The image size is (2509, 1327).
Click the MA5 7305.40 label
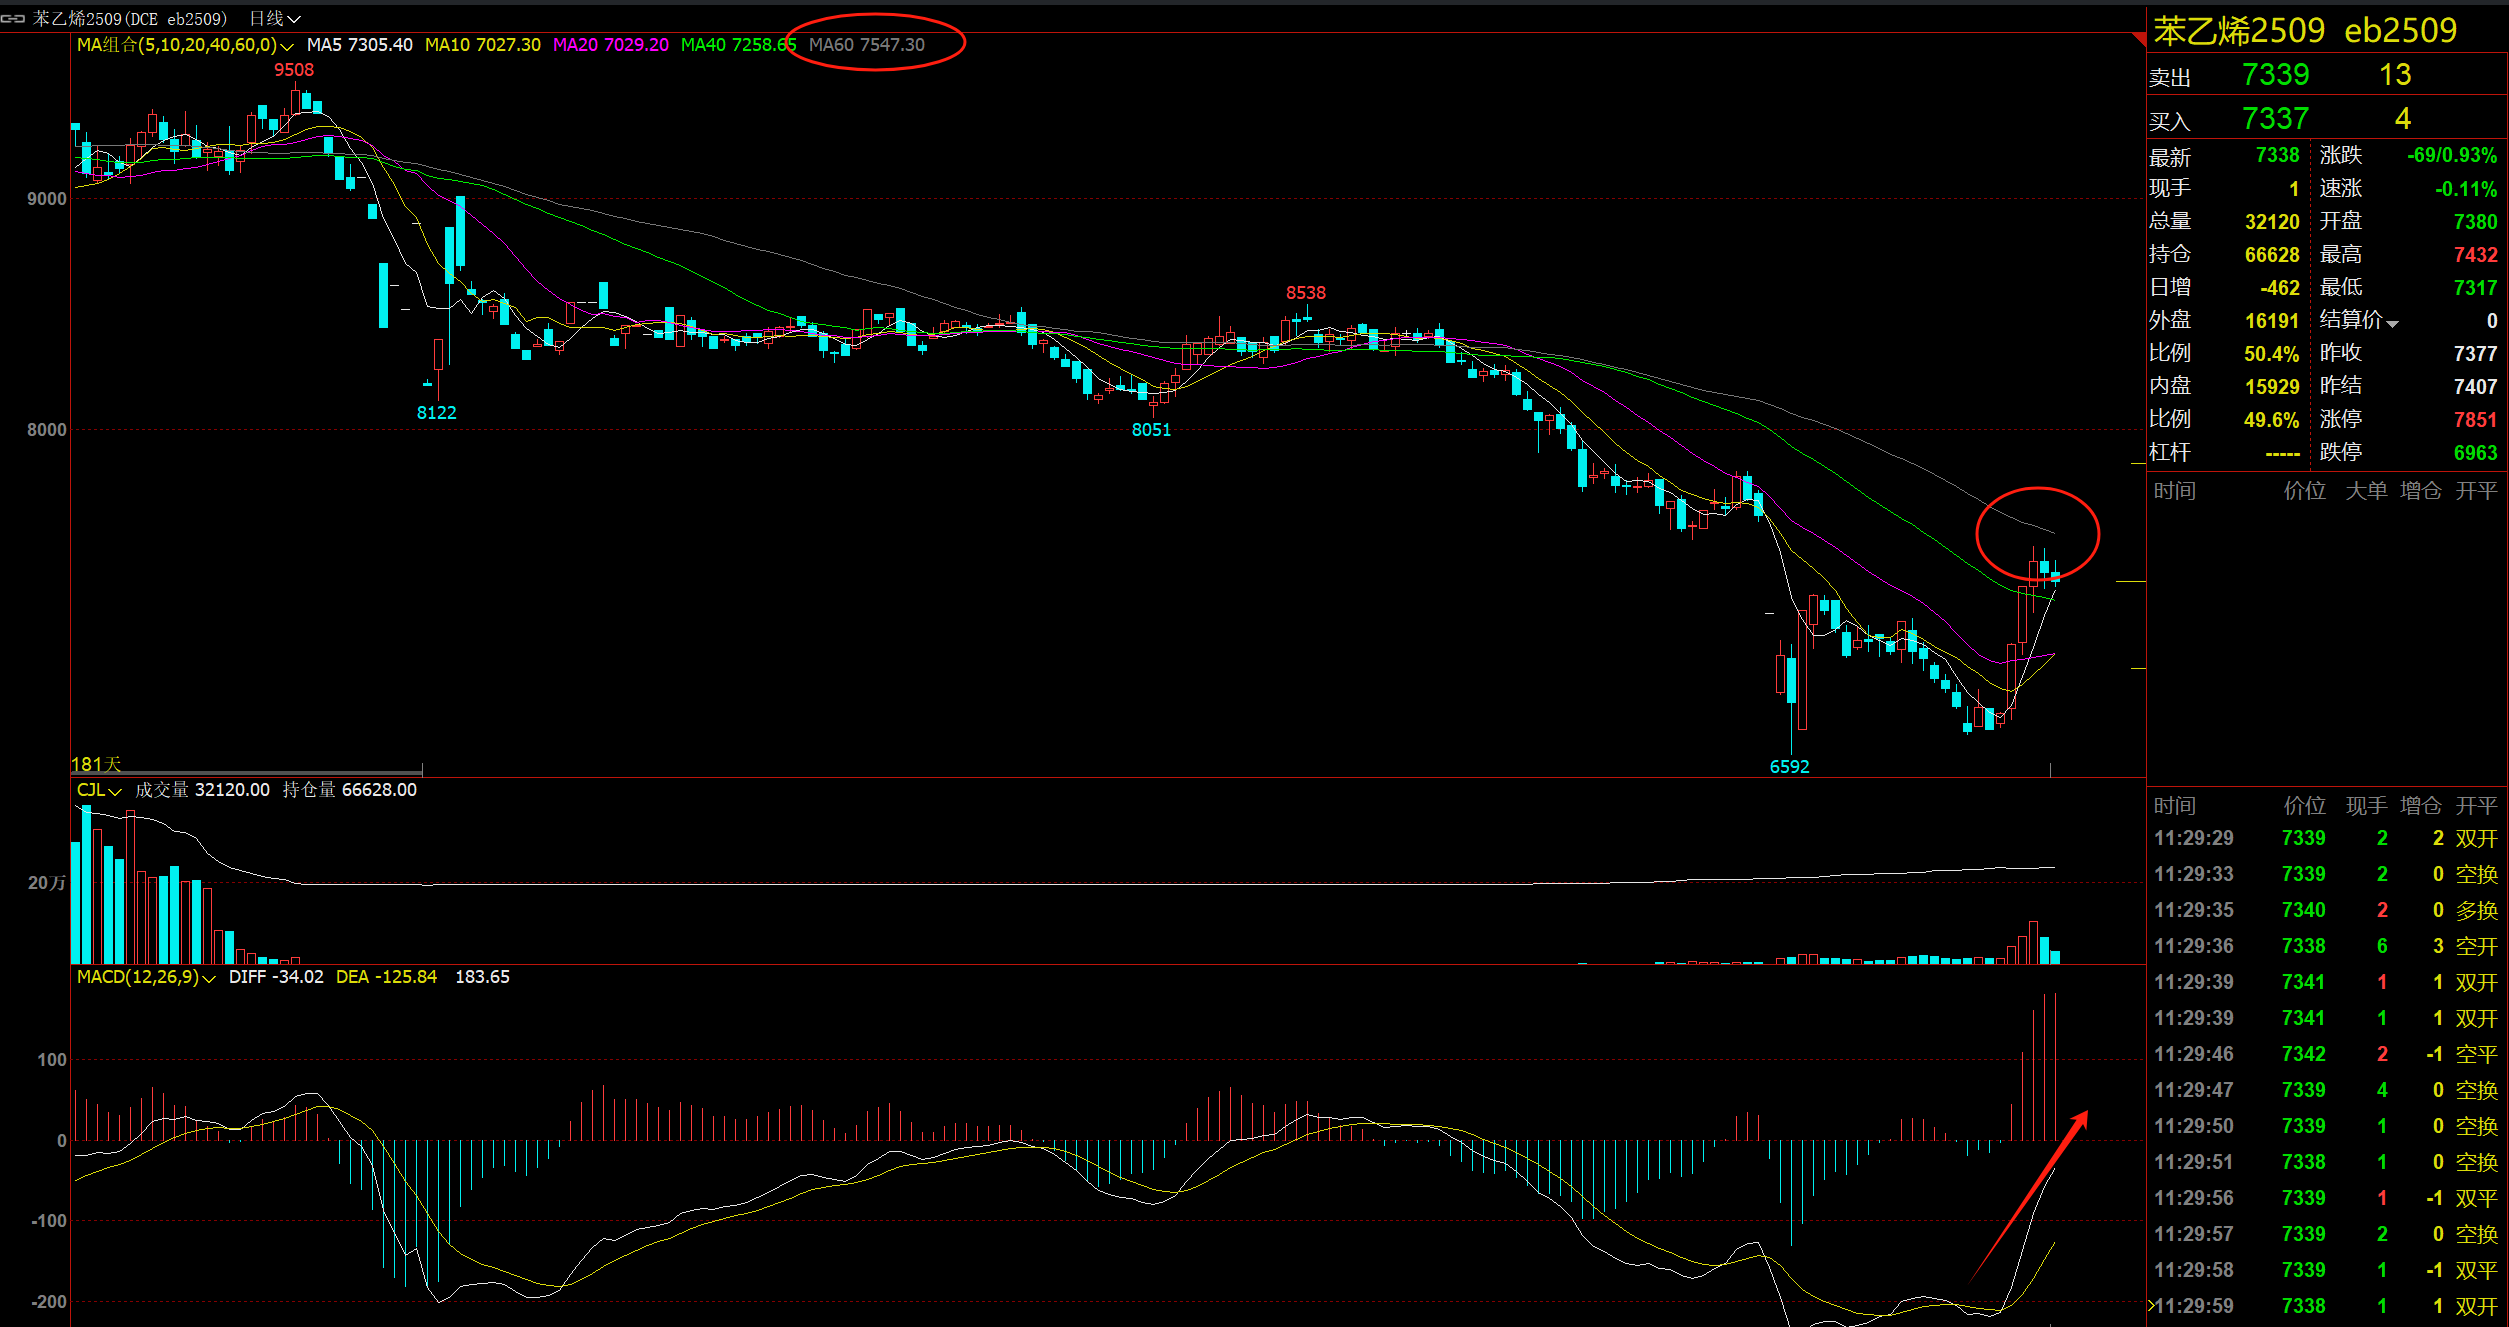tap(359, 45)
